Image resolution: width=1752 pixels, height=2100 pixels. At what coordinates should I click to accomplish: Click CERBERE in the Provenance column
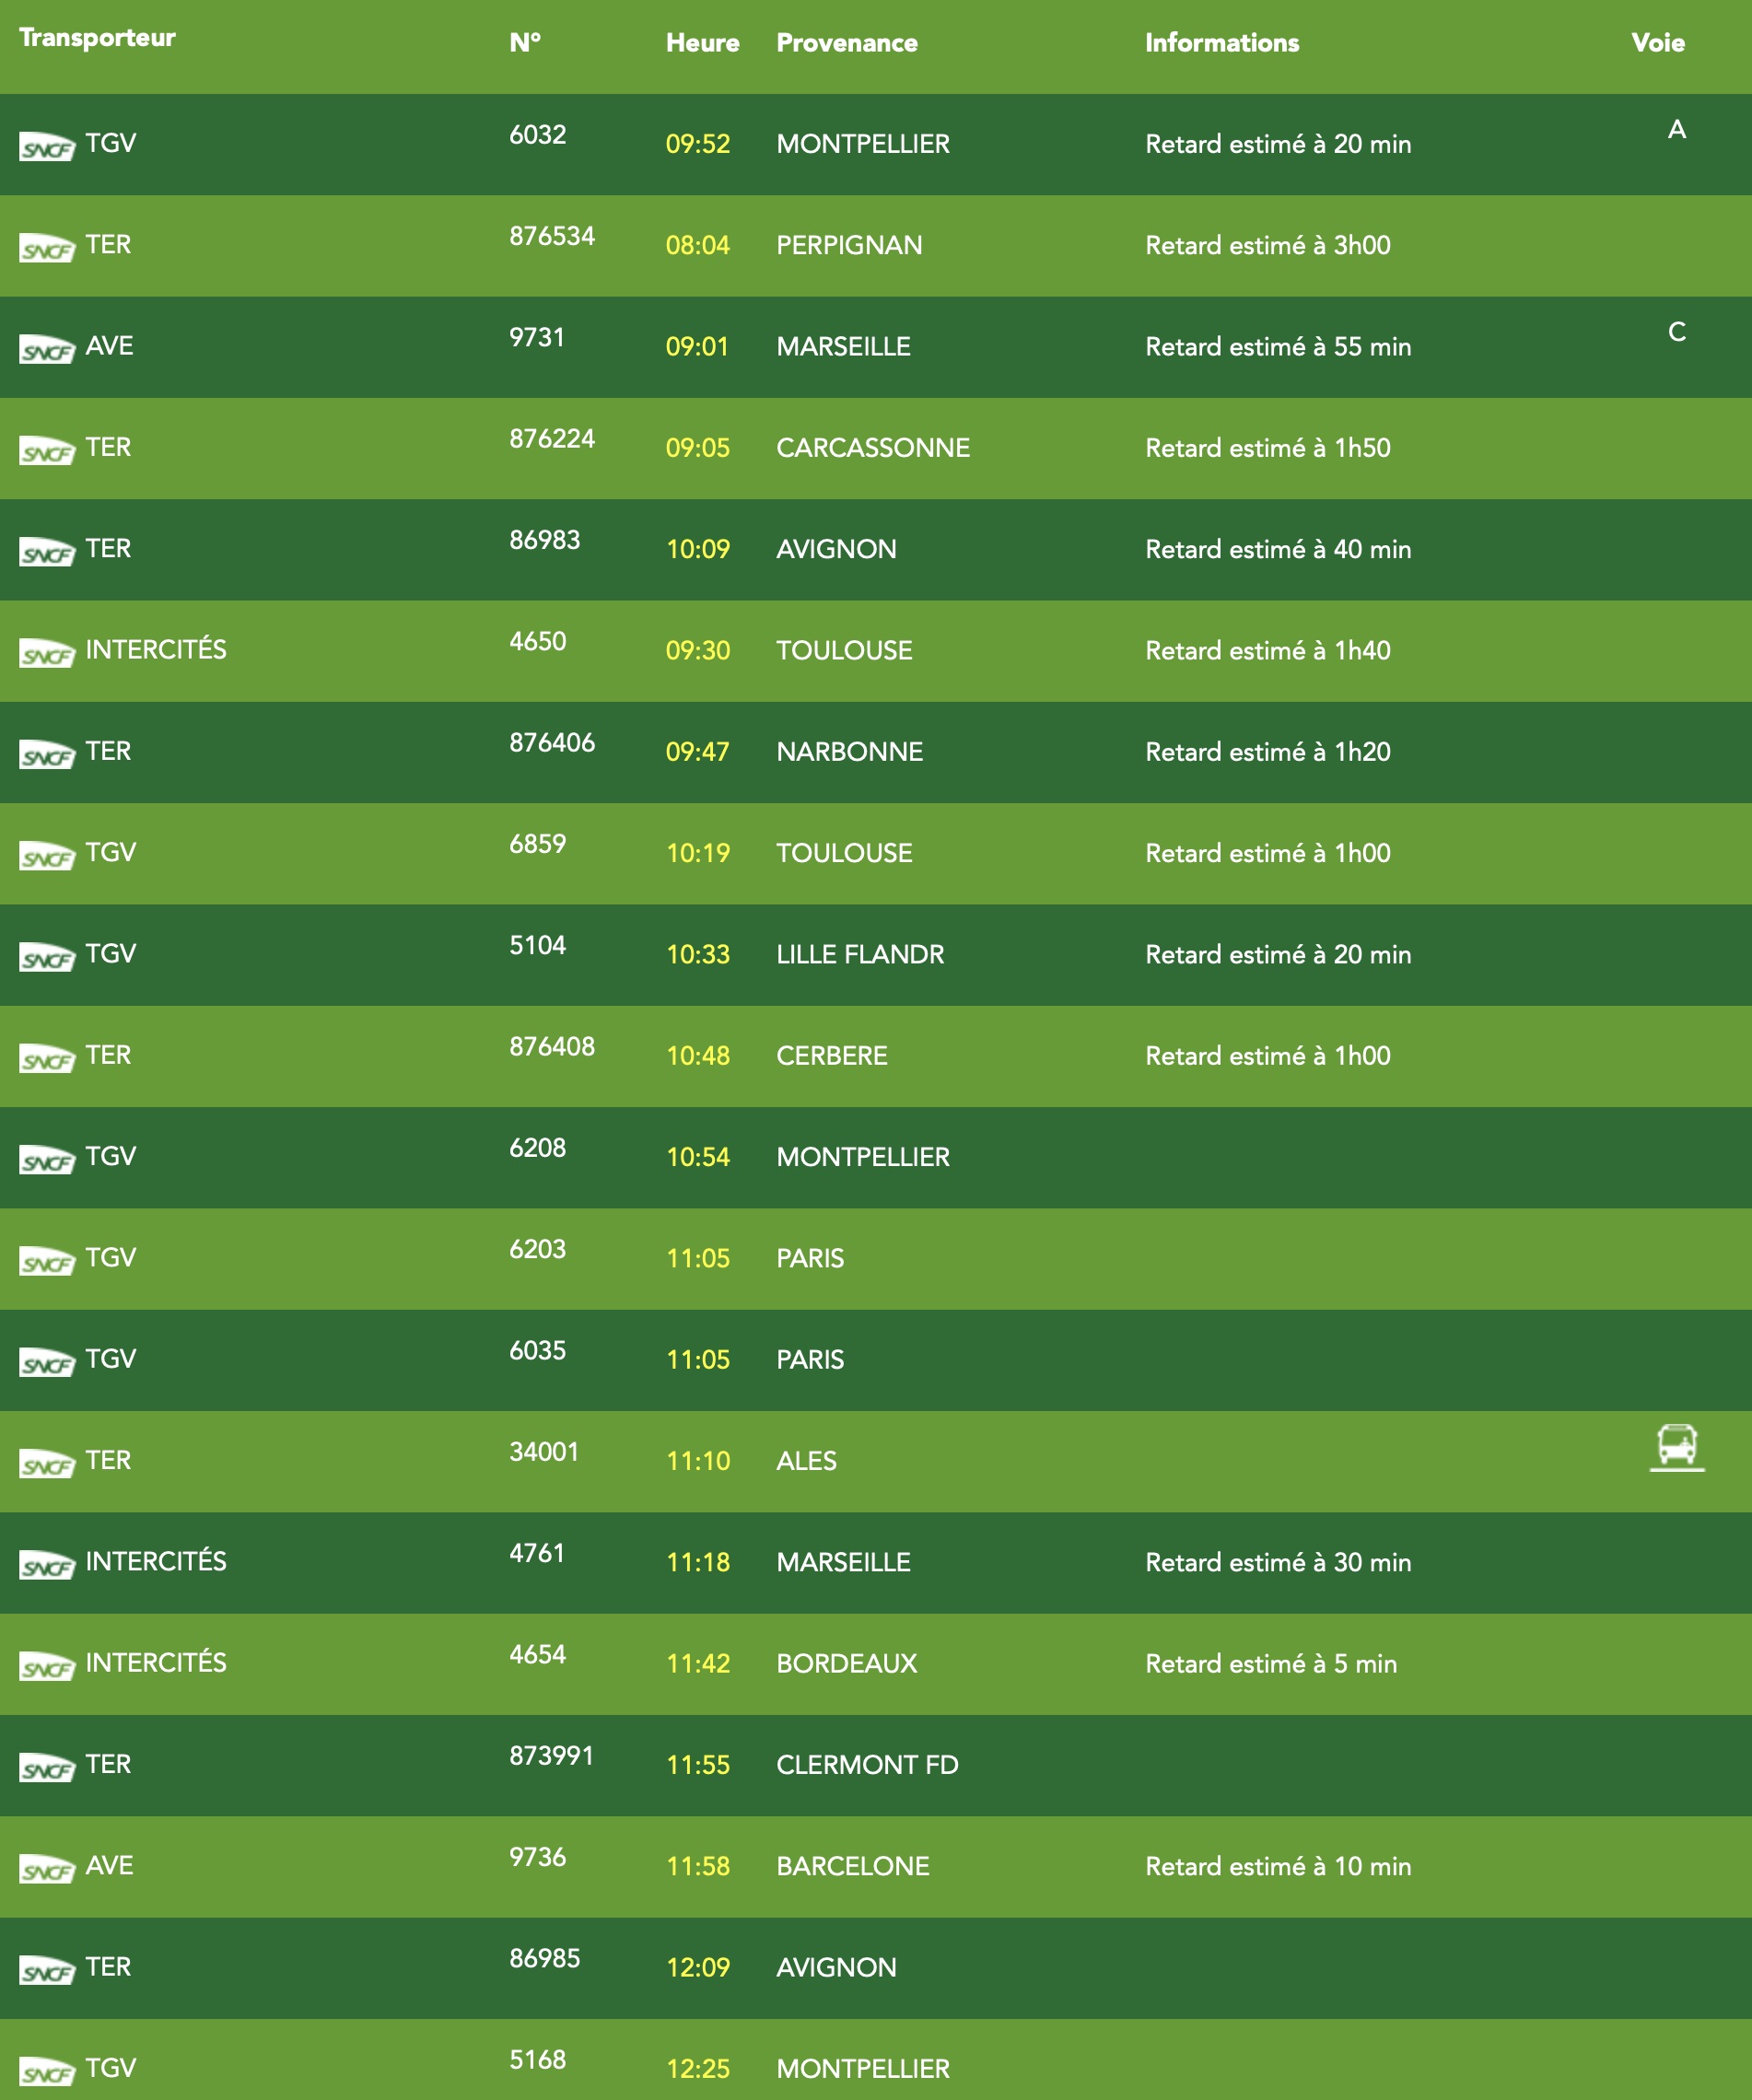click(832, 1056)
